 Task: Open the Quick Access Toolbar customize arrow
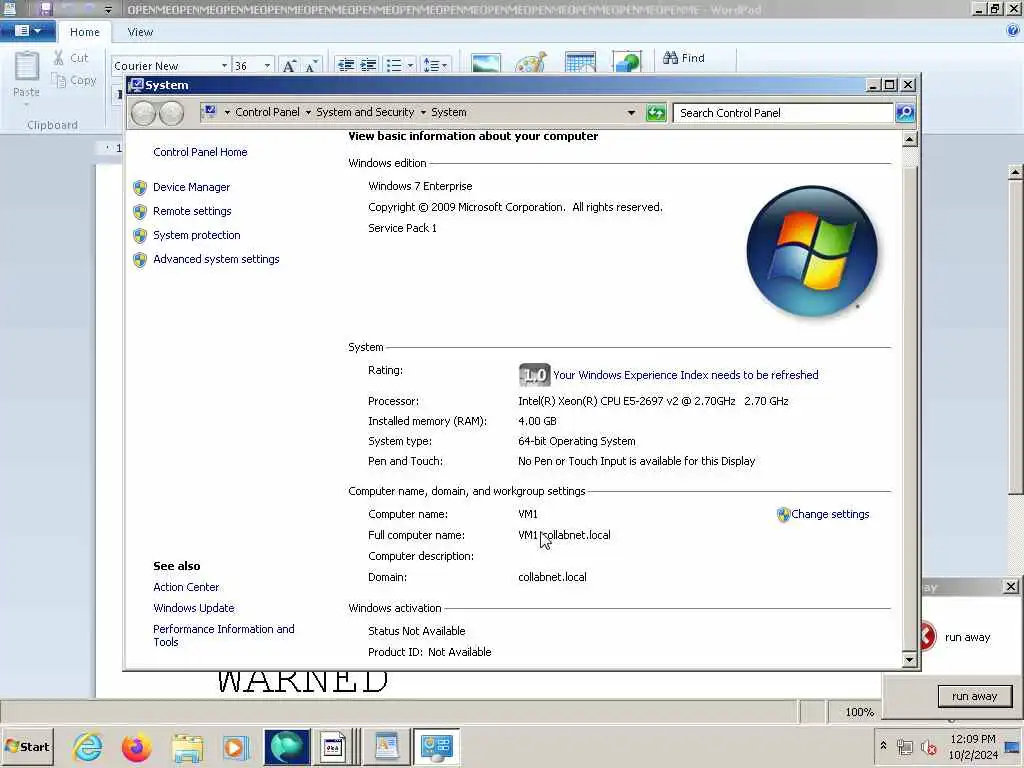coord(108,9)
